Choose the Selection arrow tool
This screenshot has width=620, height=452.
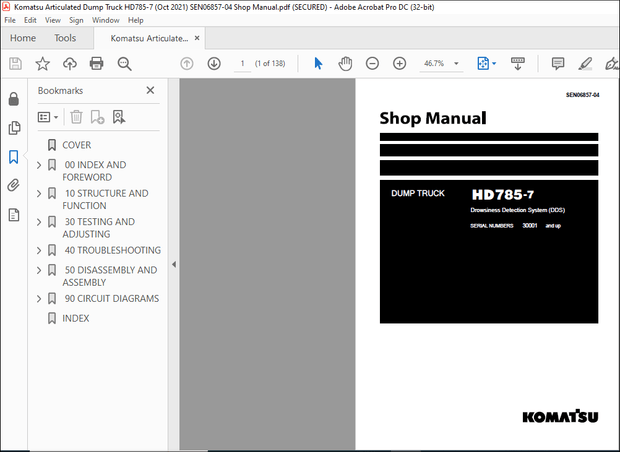point(318,63)
